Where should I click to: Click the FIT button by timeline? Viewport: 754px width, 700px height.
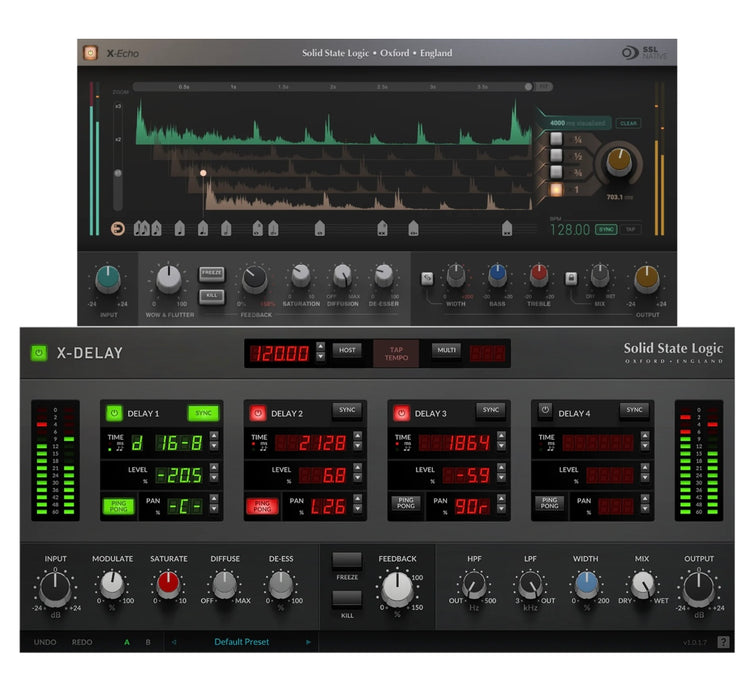[x=543, y=87]
